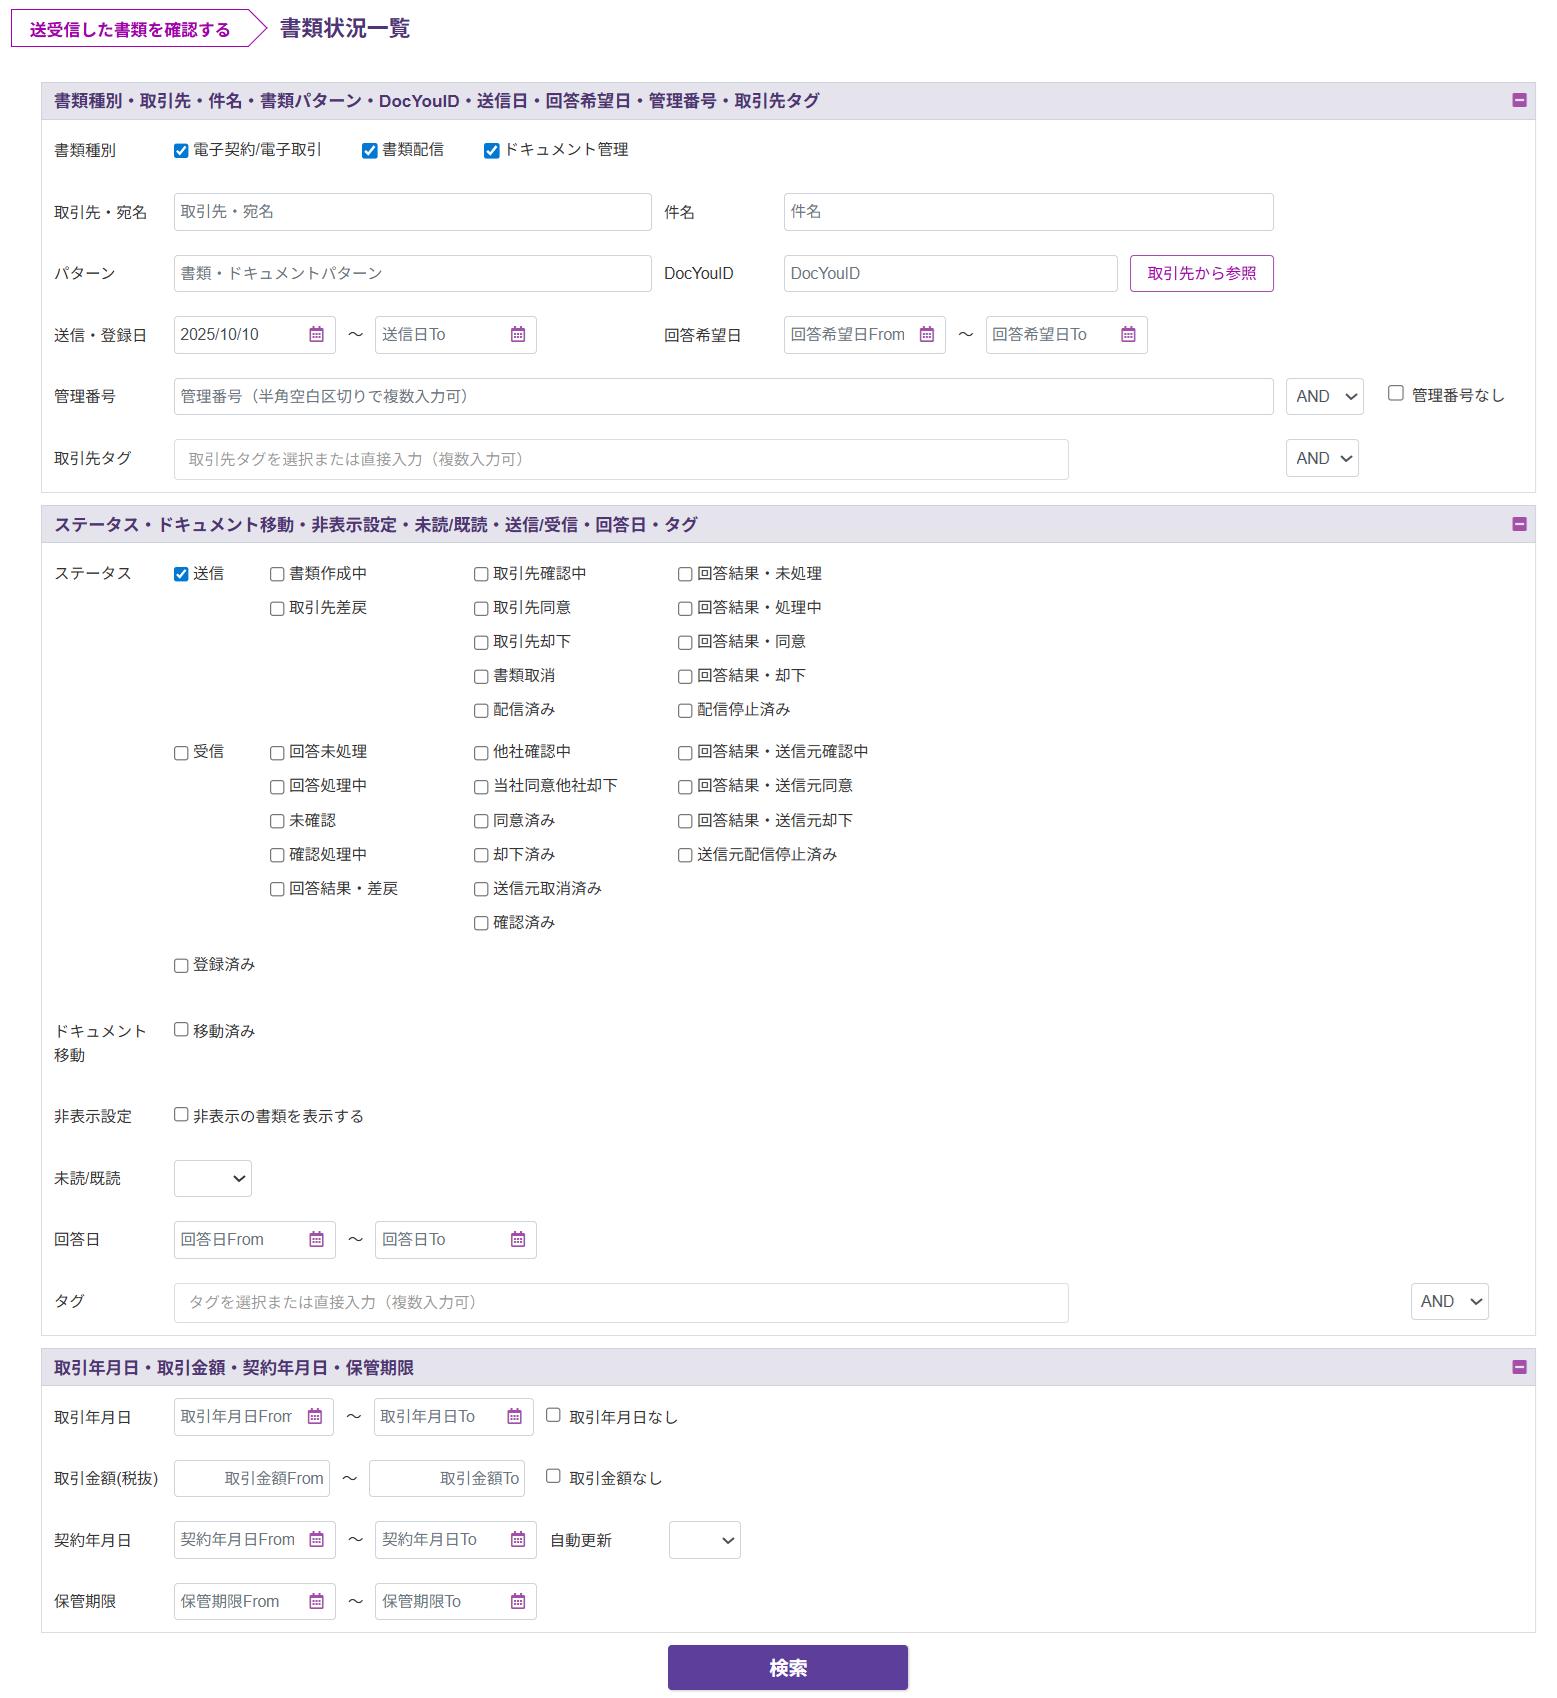Open calendar icon in 保管期限To field
Screen dimensions: 1557x1698
tap(518, 1602)
